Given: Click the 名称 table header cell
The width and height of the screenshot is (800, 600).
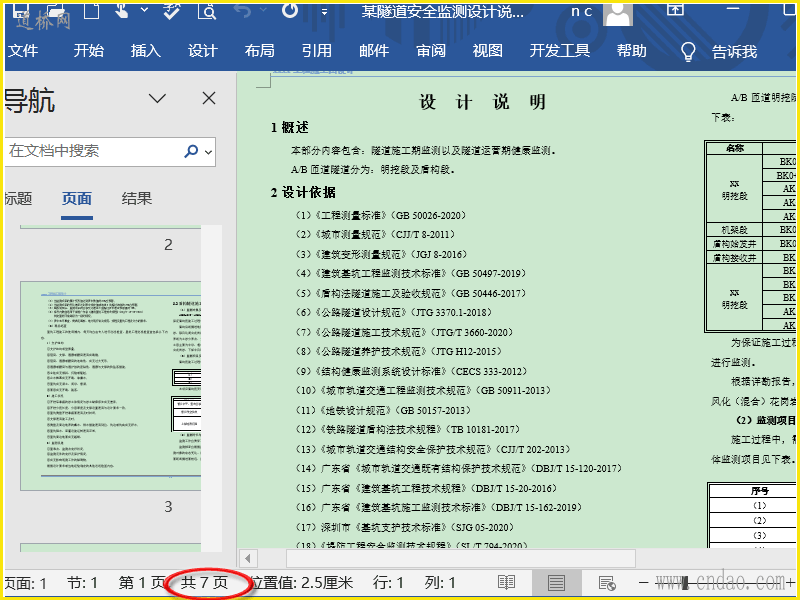Looking at the screenshot, I should click(x=735, y=148).
